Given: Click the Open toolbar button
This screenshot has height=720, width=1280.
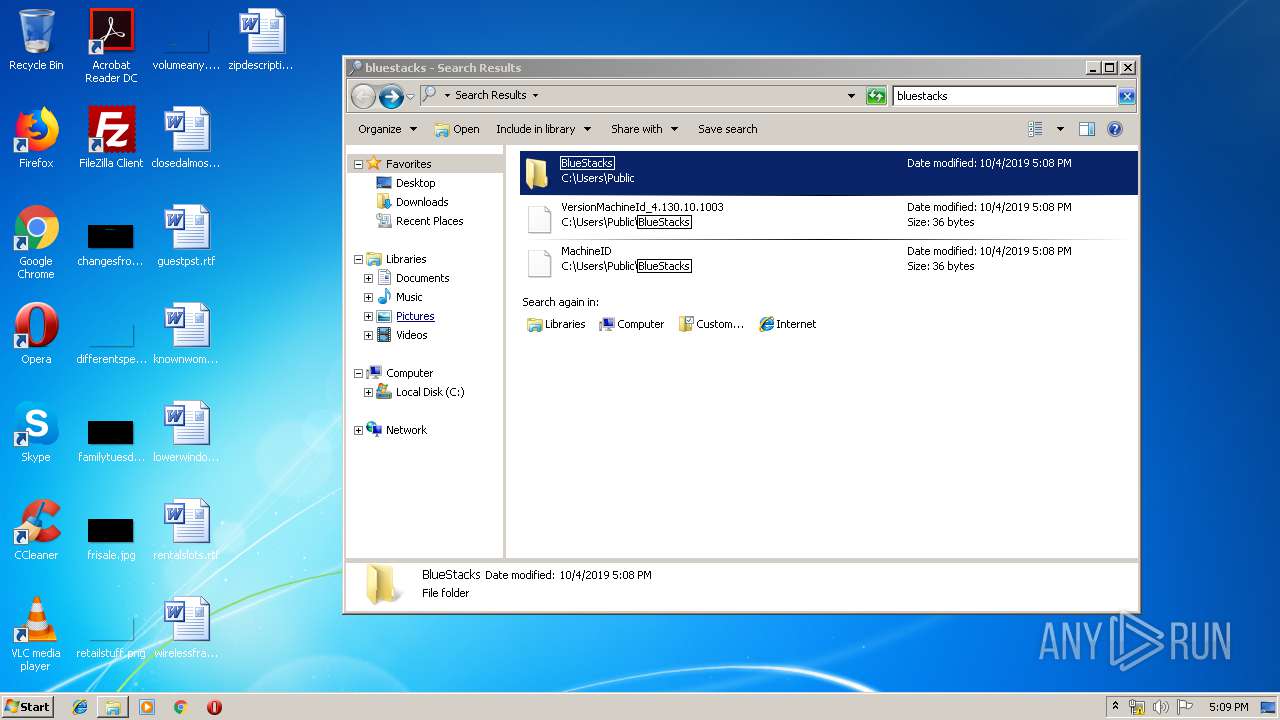Looking at the screenshot, I should (457, 129).
